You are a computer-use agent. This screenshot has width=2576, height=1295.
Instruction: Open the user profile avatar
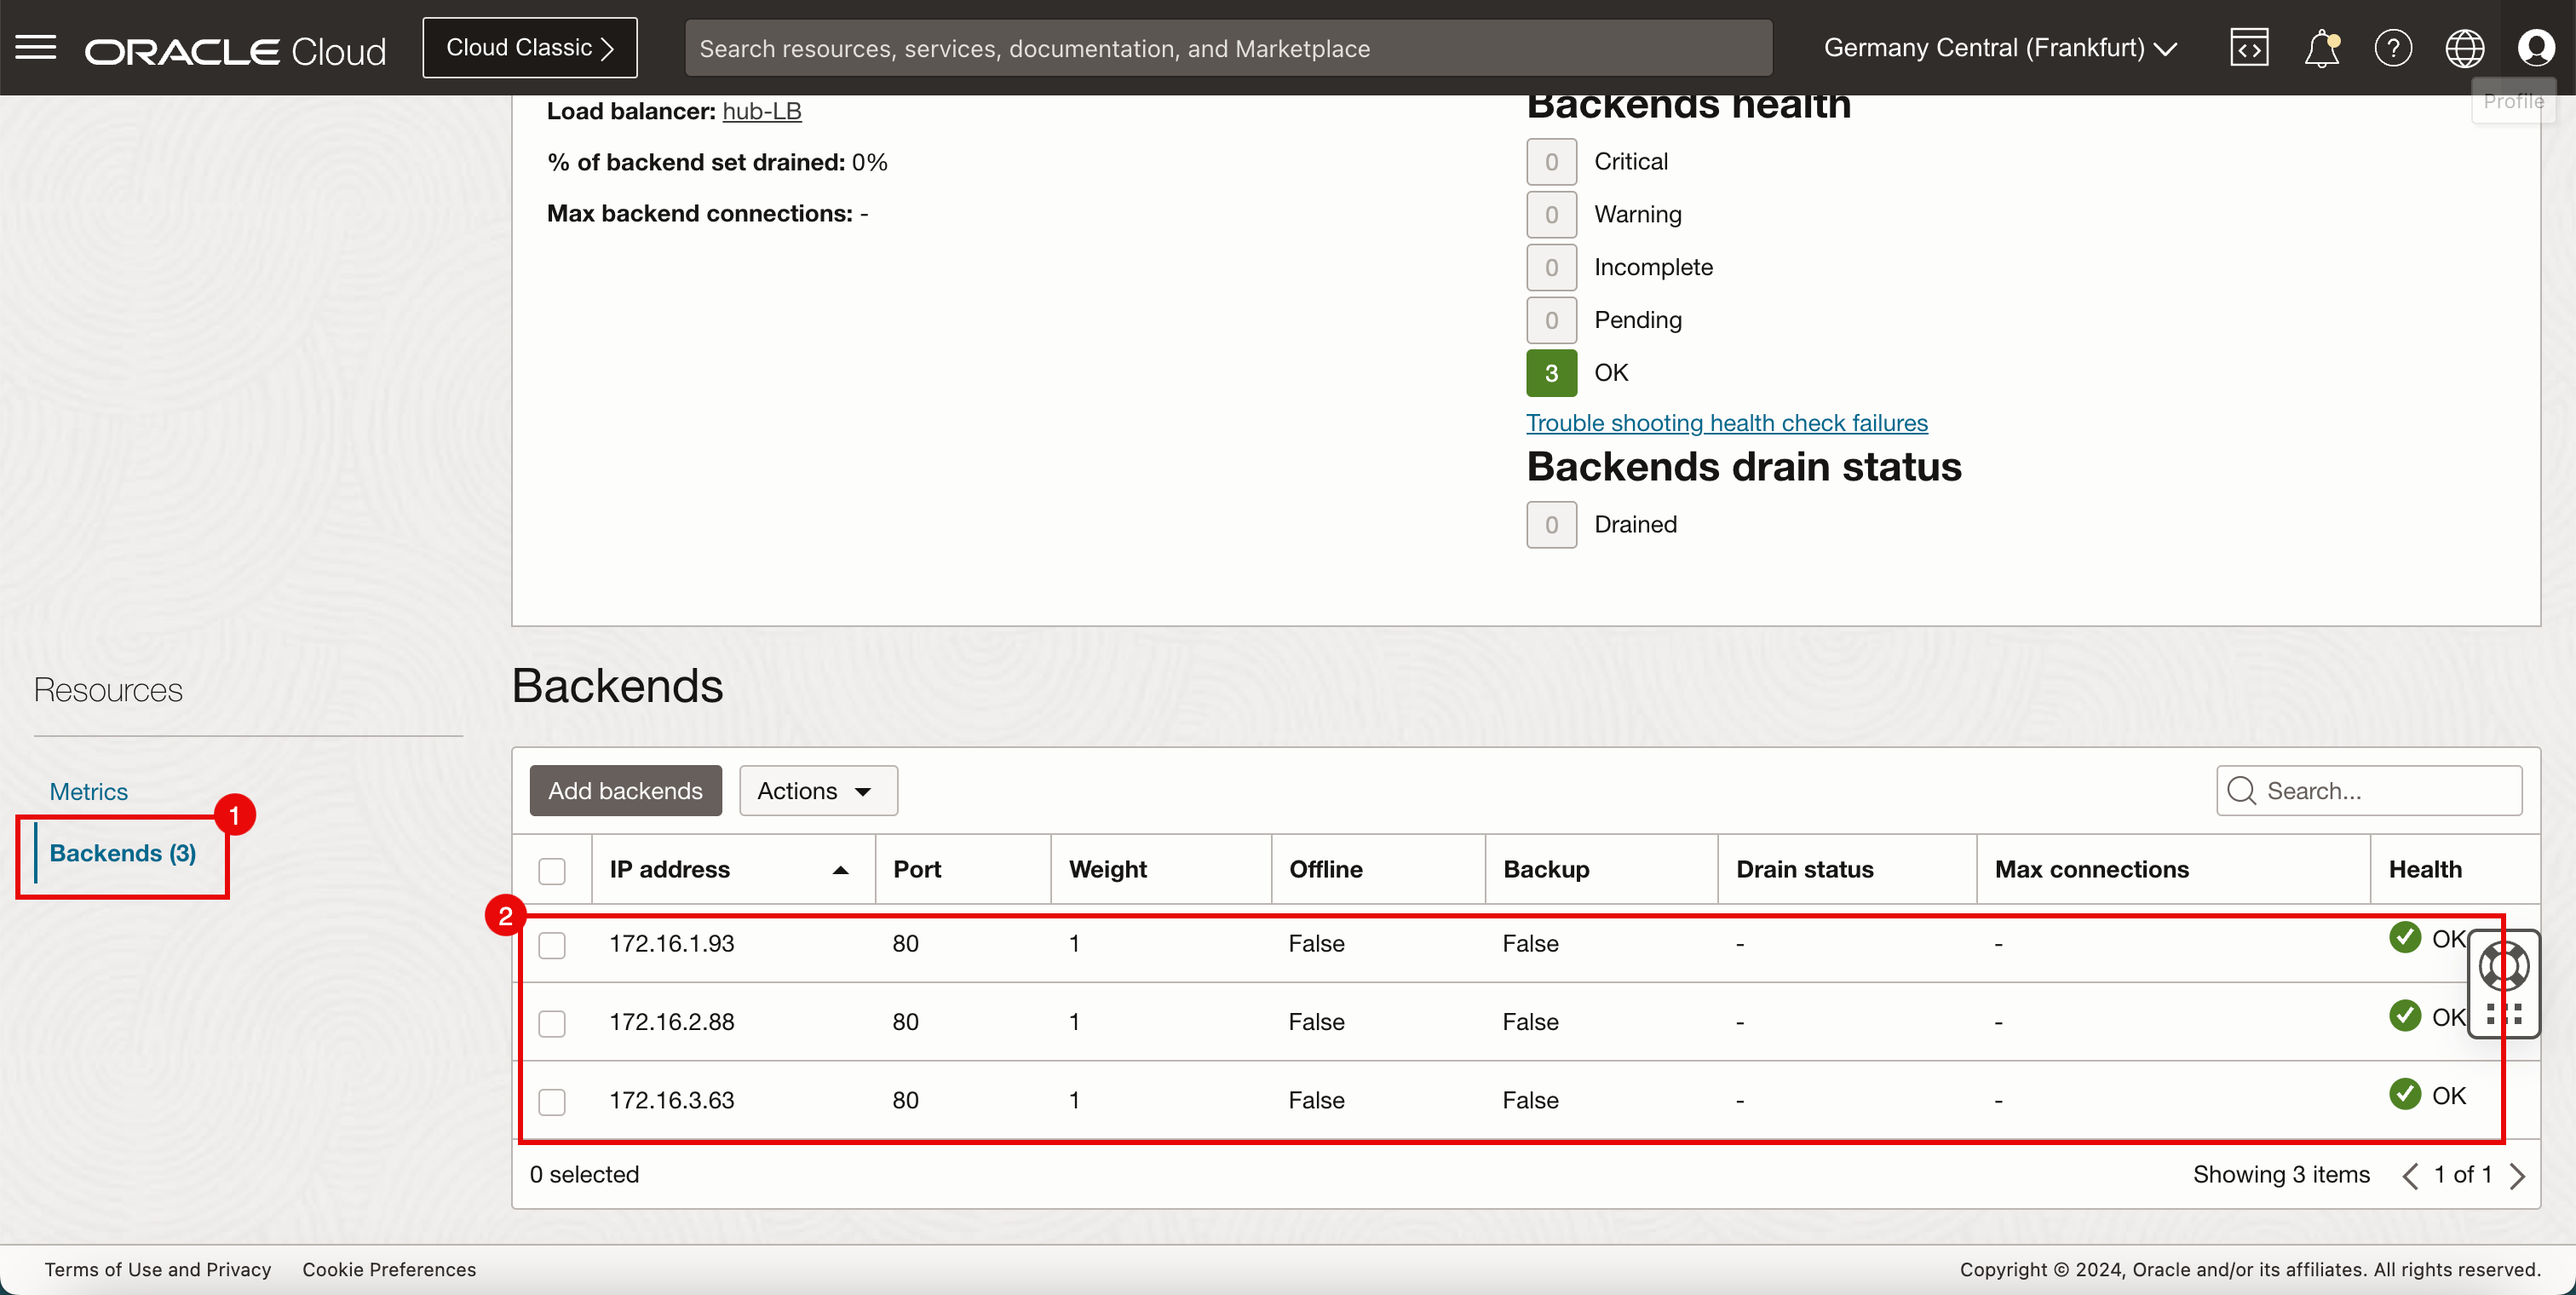pyautogui.click(x=2536, y=47)
